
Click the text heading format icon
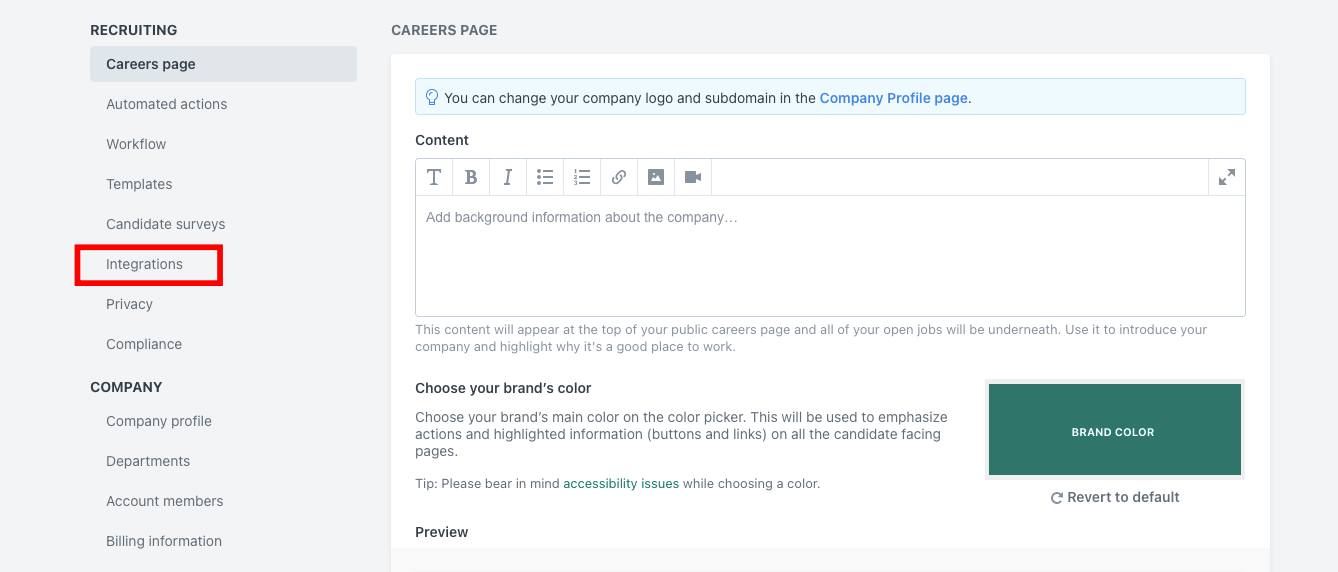pyautogui.click(x=434, y=177)
